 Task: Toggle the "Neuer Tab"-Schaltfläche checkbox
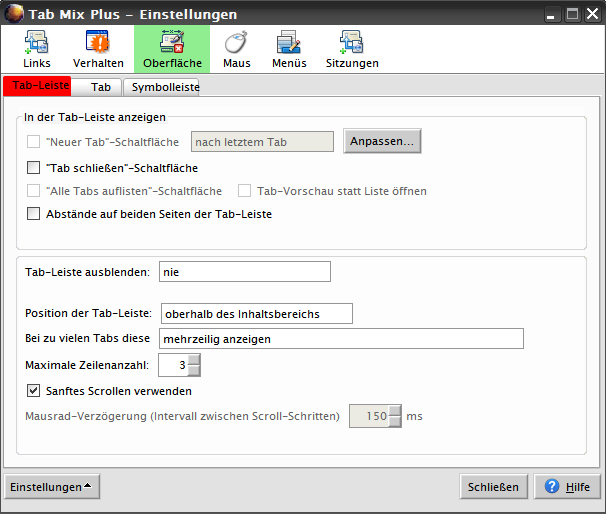(33, 142)
